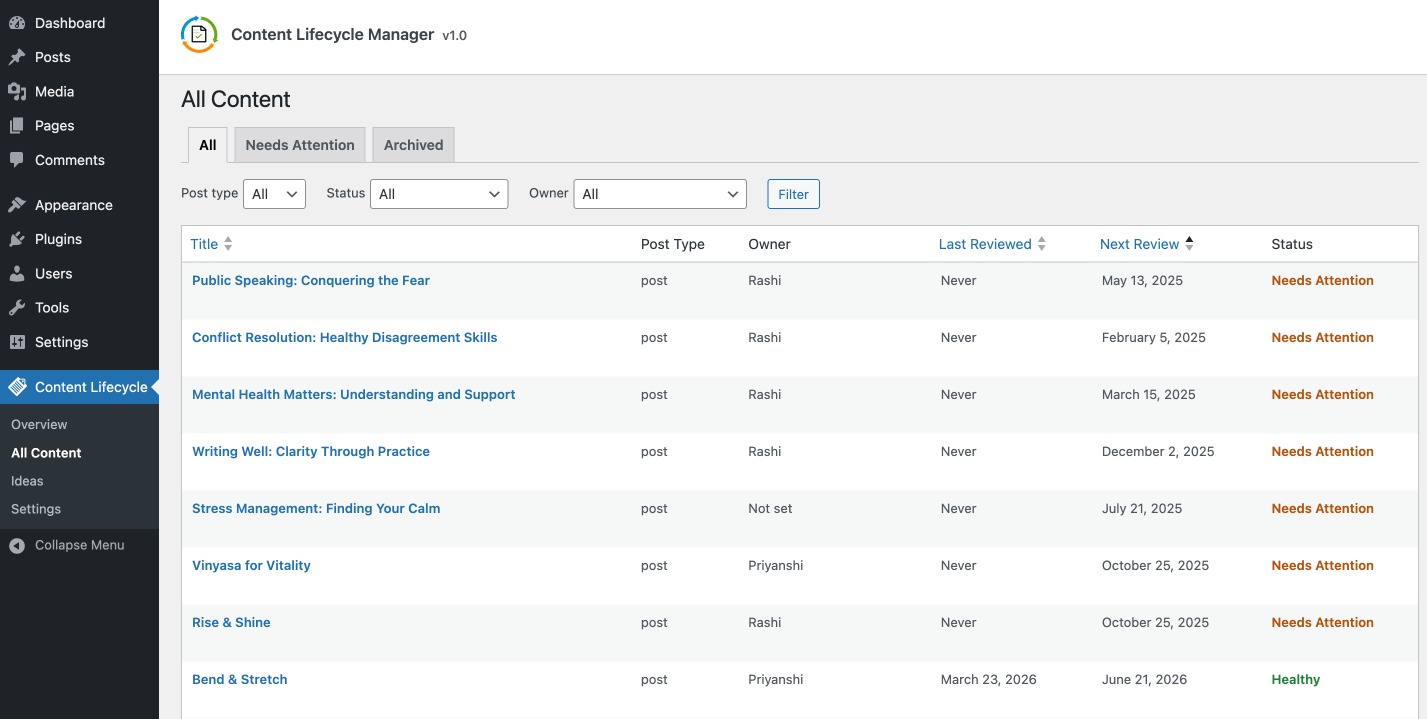Select the Media library icon
The width and height of the screenshot is (1427, 719).
[17, 91]
